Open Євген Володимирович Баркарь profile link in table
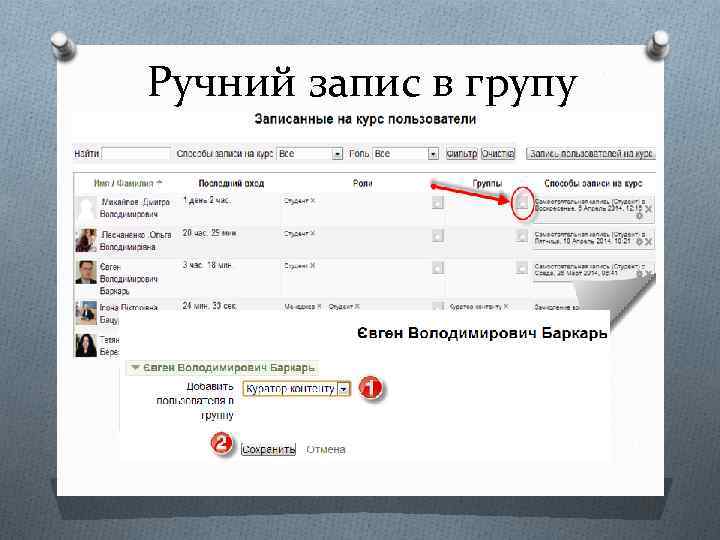Image resolution: width=720 pixels, height=540 pixels. [x=129, y=279]
